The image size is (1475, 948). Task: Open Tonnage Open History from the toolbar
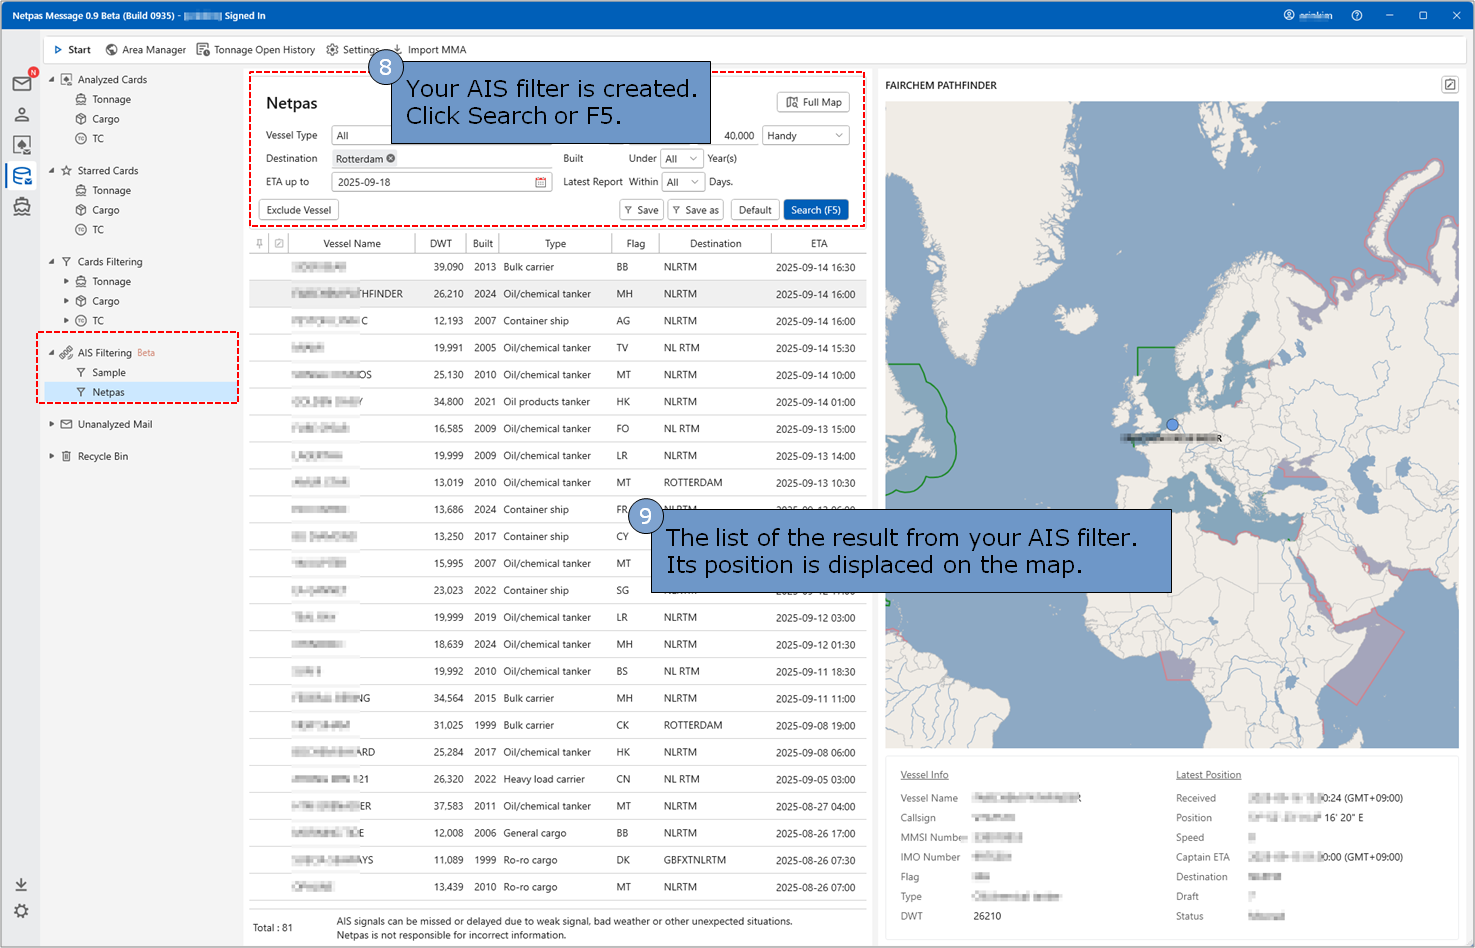coord(256,49)
